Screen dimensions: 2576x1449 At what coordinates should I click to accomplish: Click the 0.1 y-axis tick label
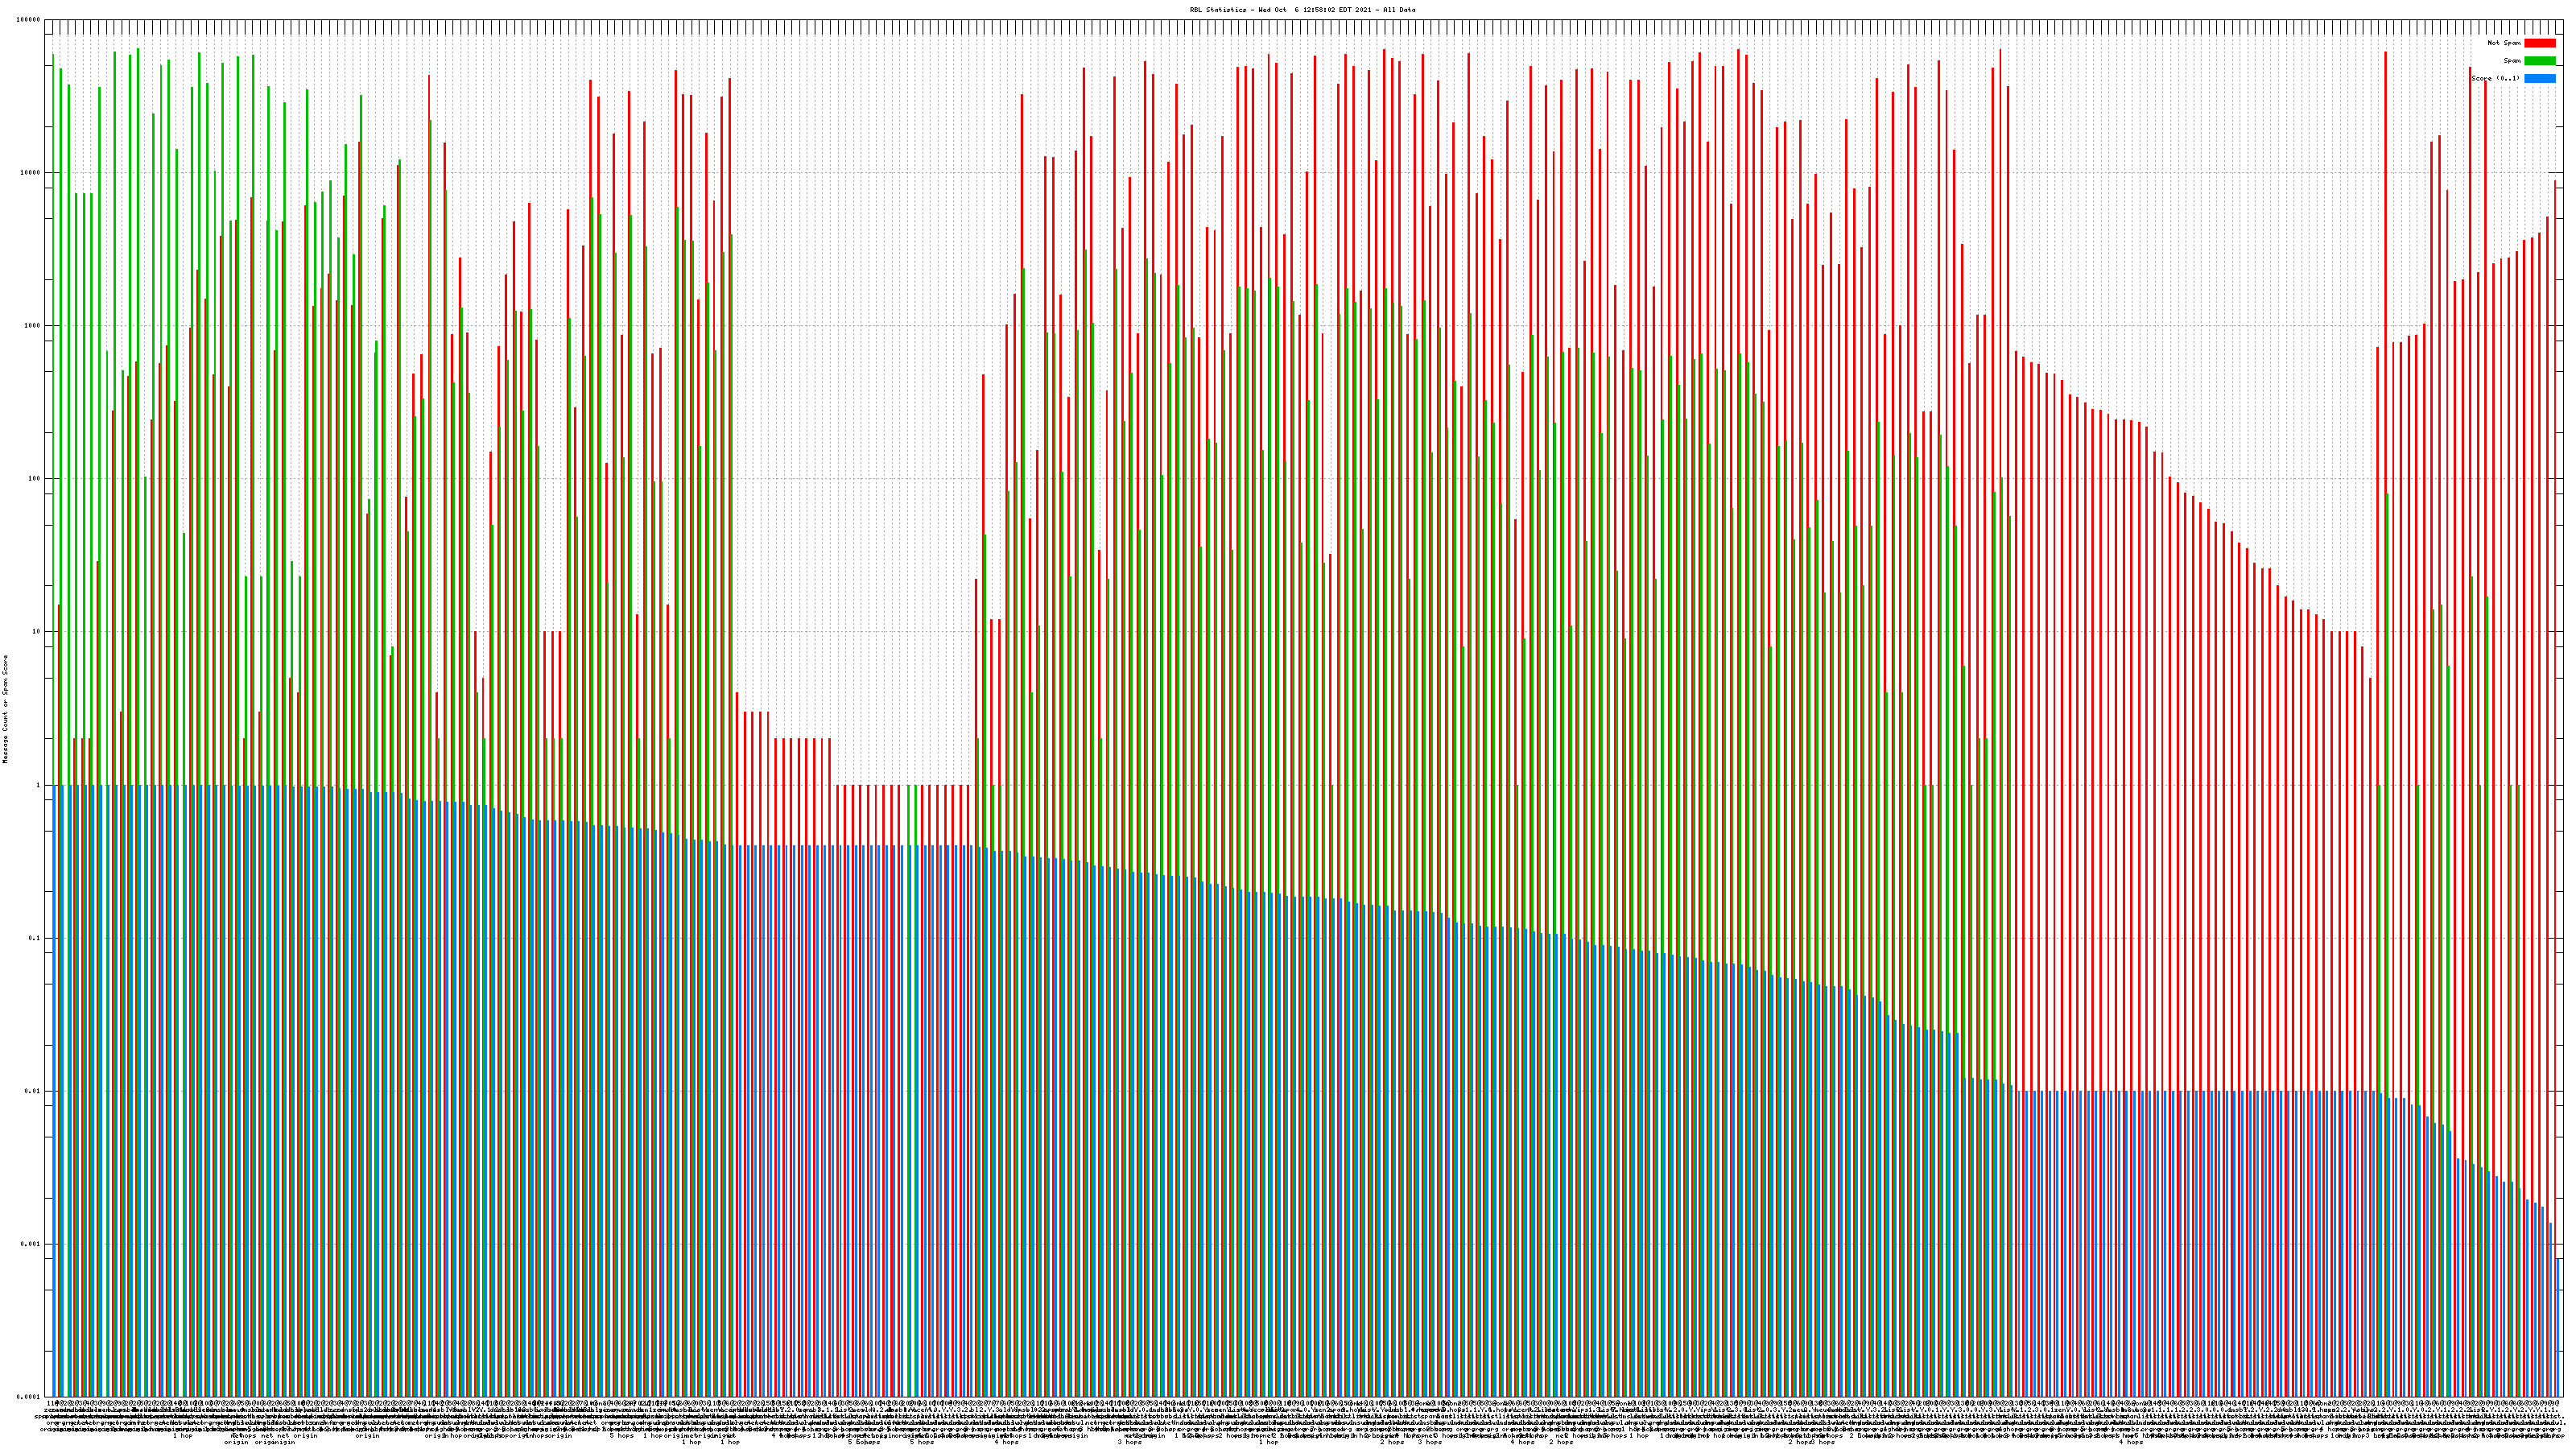point(35,938)
